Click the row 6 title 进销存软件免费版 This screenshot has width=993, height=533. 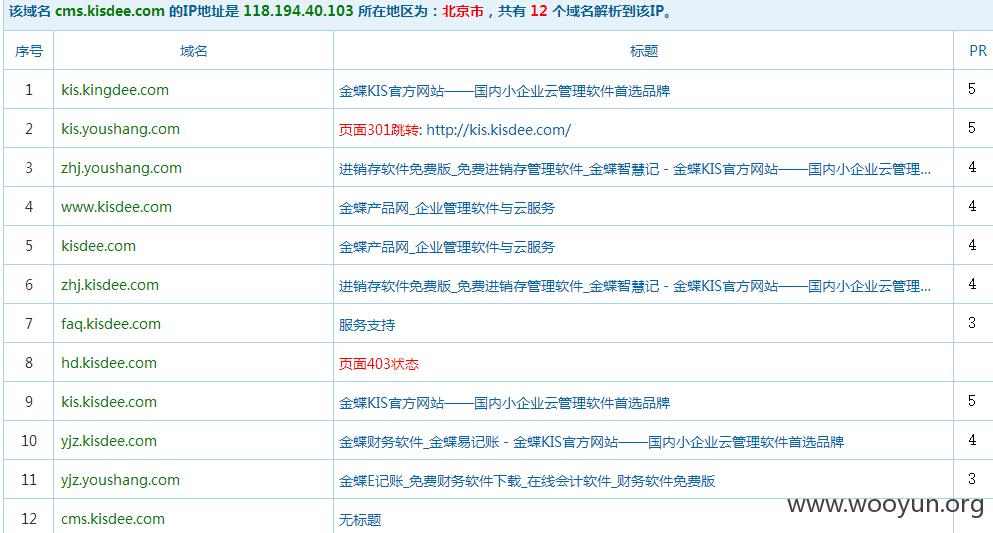coord(635,286)
